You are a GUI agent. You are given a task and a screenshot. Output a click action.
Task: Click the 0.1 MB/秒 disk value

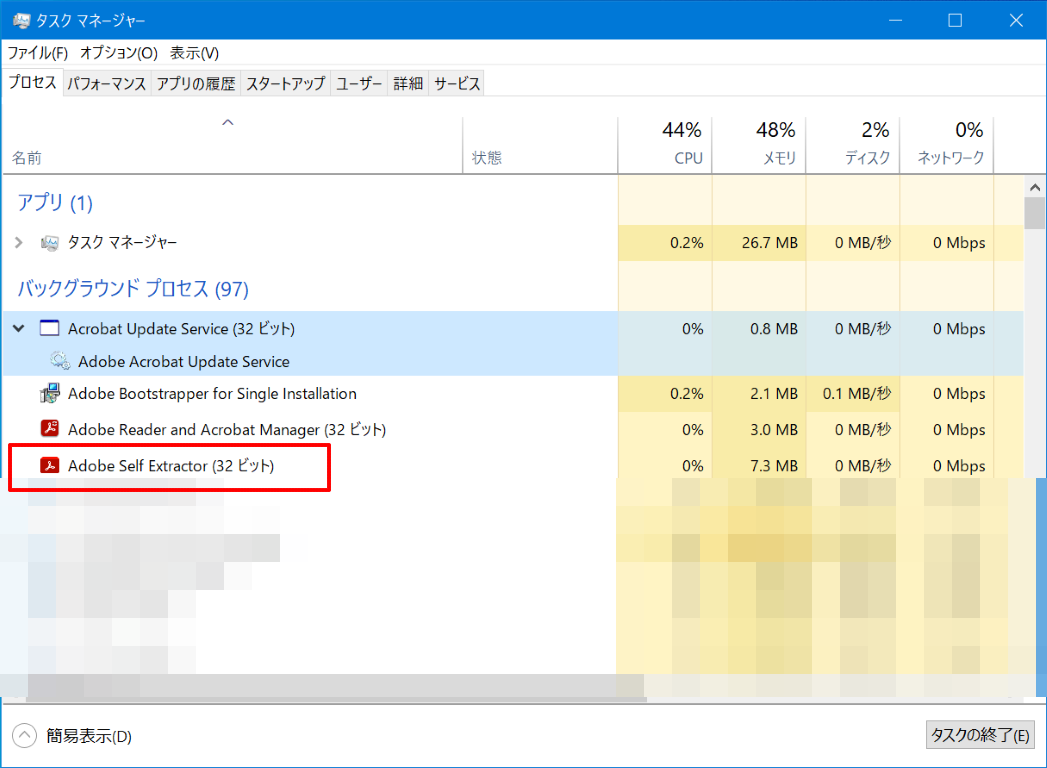pos(857,393)
